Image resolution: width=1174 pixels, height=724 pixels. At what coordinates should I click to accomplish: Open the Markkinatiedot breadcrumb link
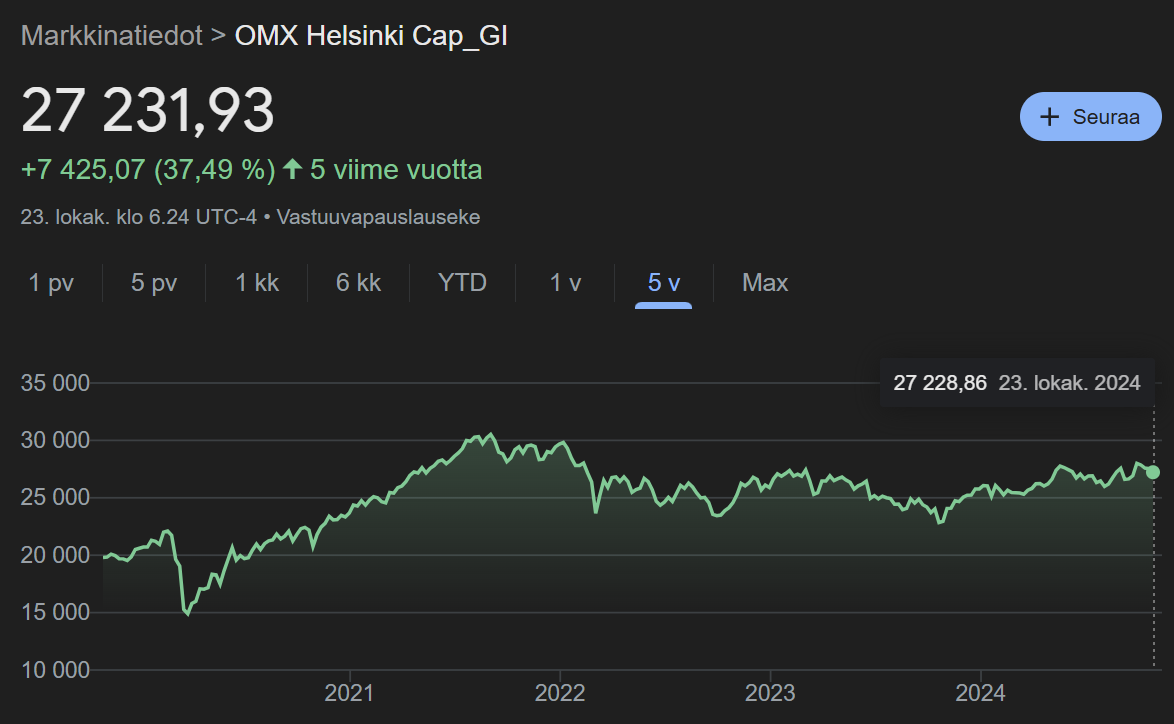coord(112,35)
